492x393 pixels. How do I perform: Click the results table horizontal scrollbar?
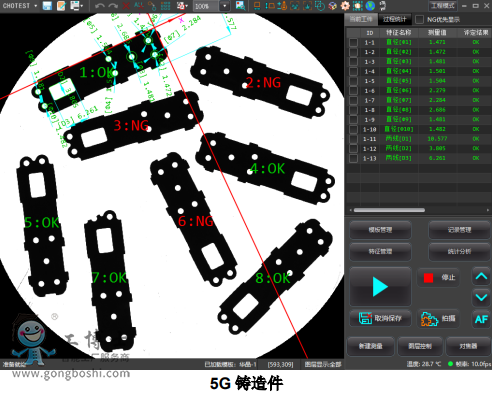[x=389, y=210]
